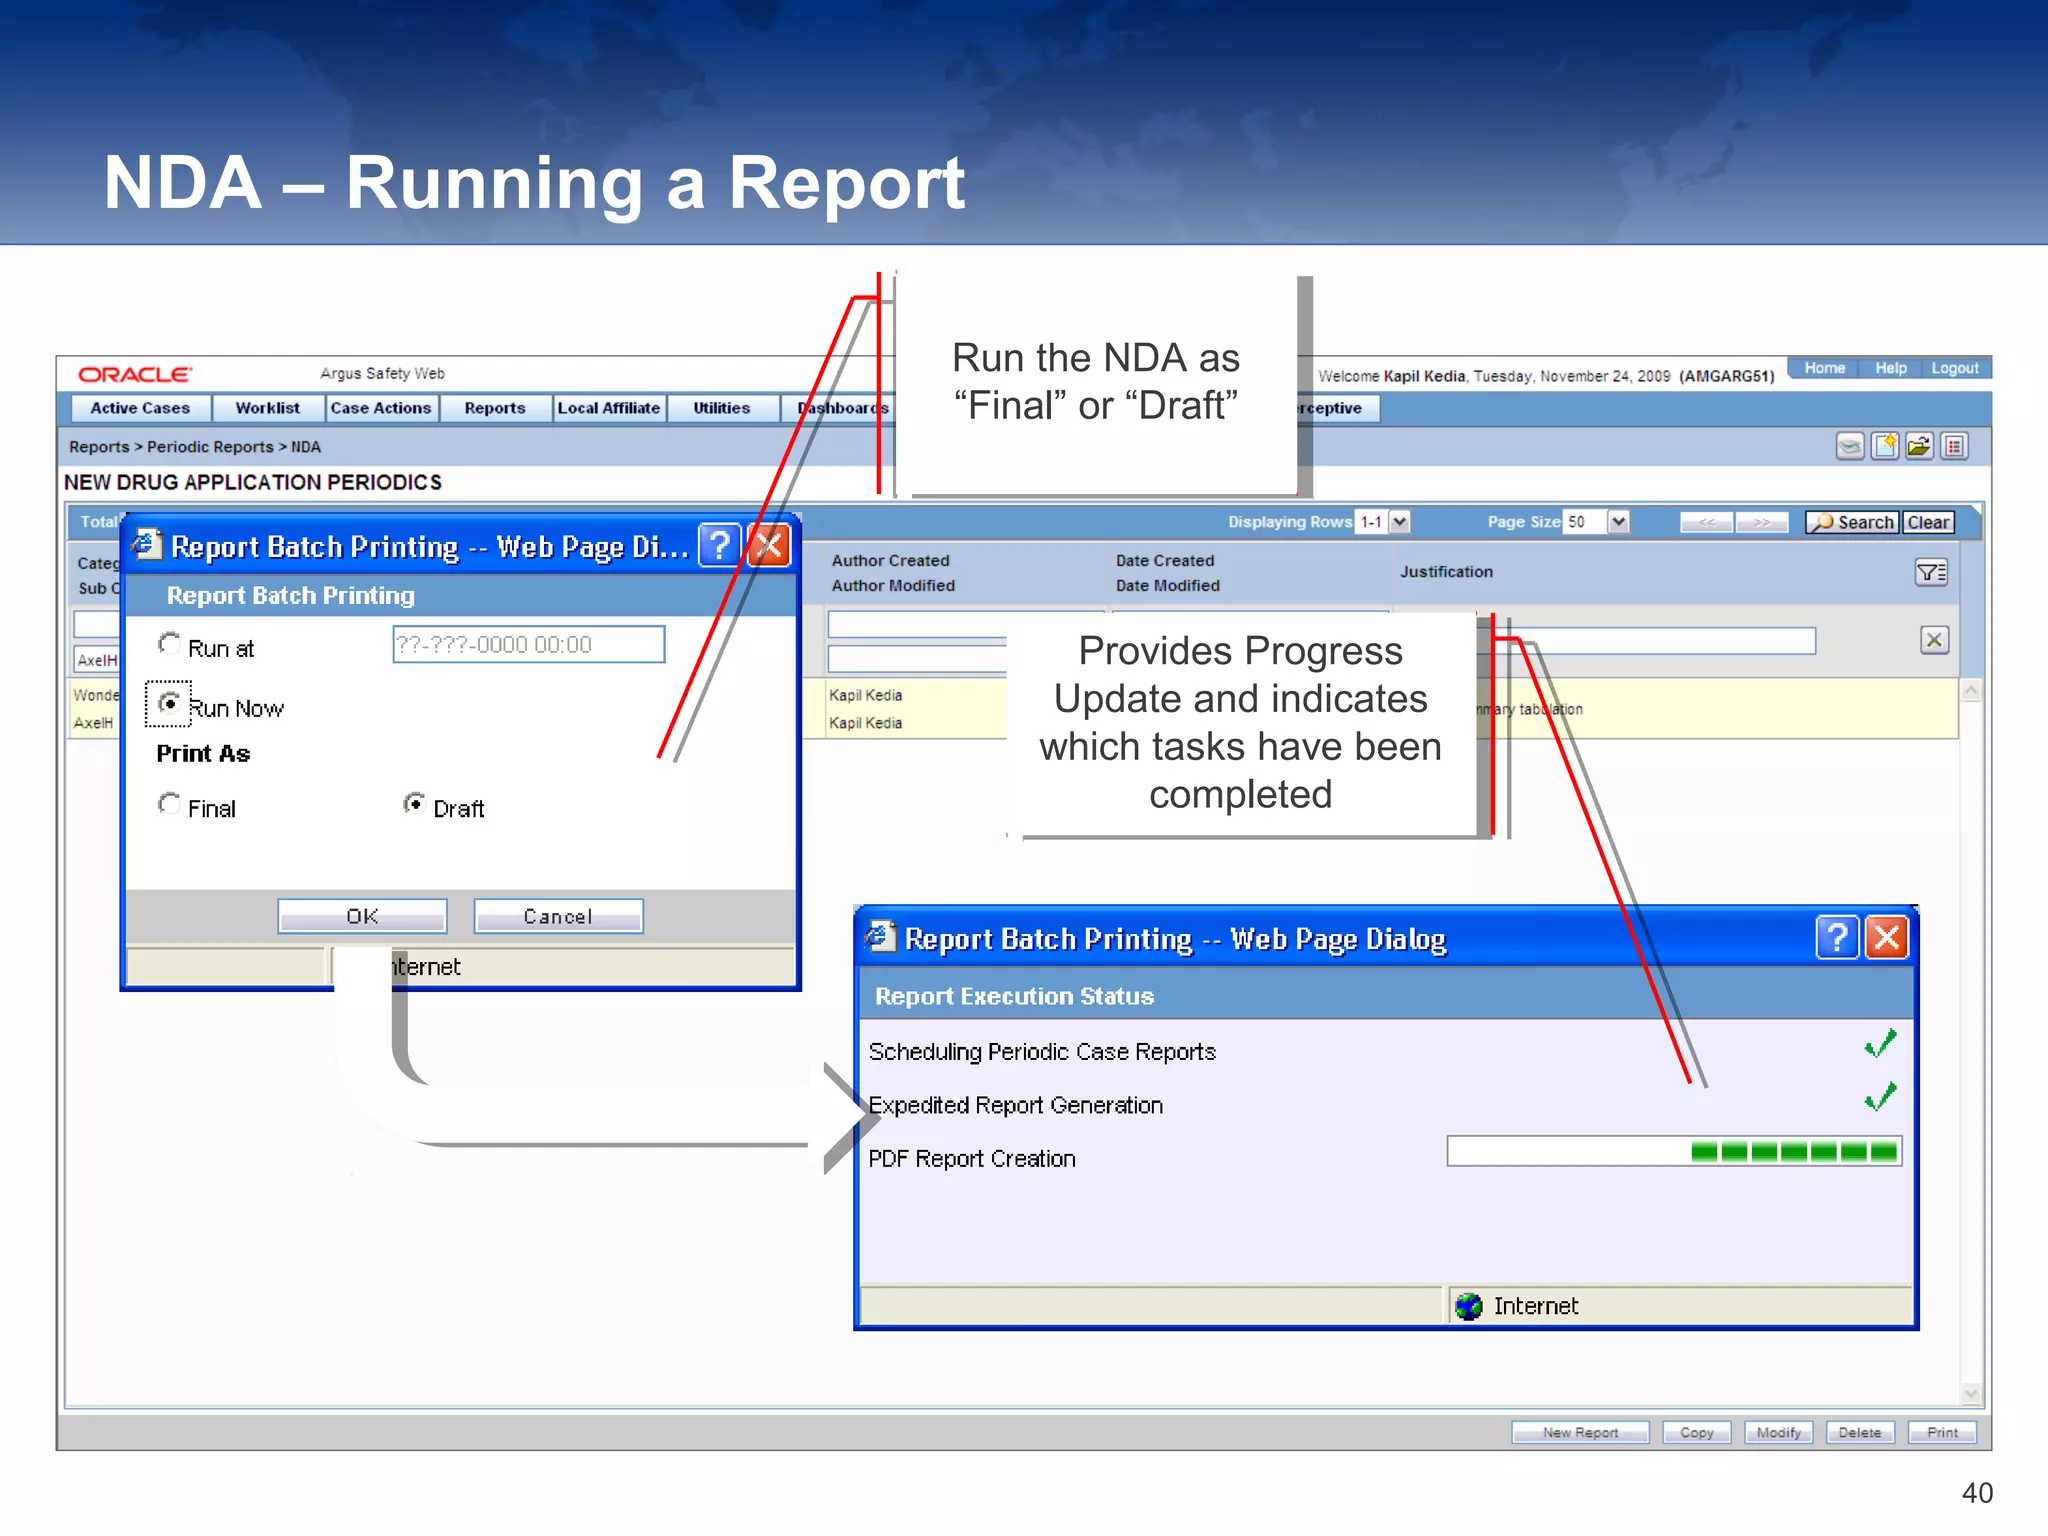Click OK in Report Batch Printing dialog
The width and height of the screenshot is (2048, 1536).
[x=362, y=916]
